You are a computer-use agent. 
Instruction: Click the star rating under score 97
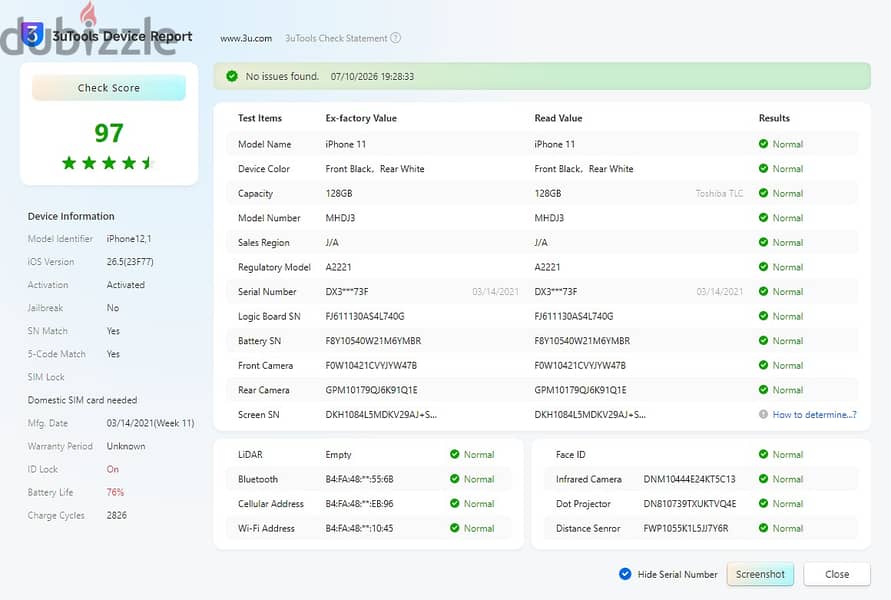click(x=108, y=163)
